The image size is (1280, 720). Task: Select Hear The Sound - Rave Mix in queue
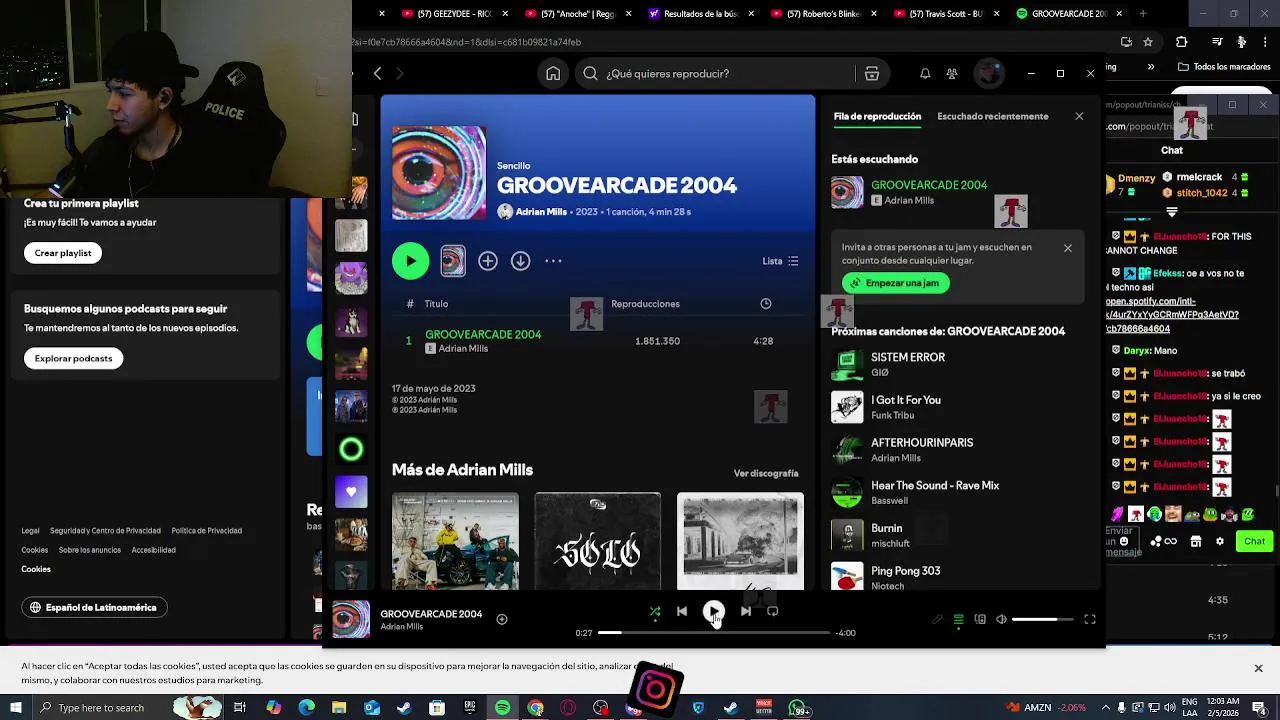coord(957,492)
